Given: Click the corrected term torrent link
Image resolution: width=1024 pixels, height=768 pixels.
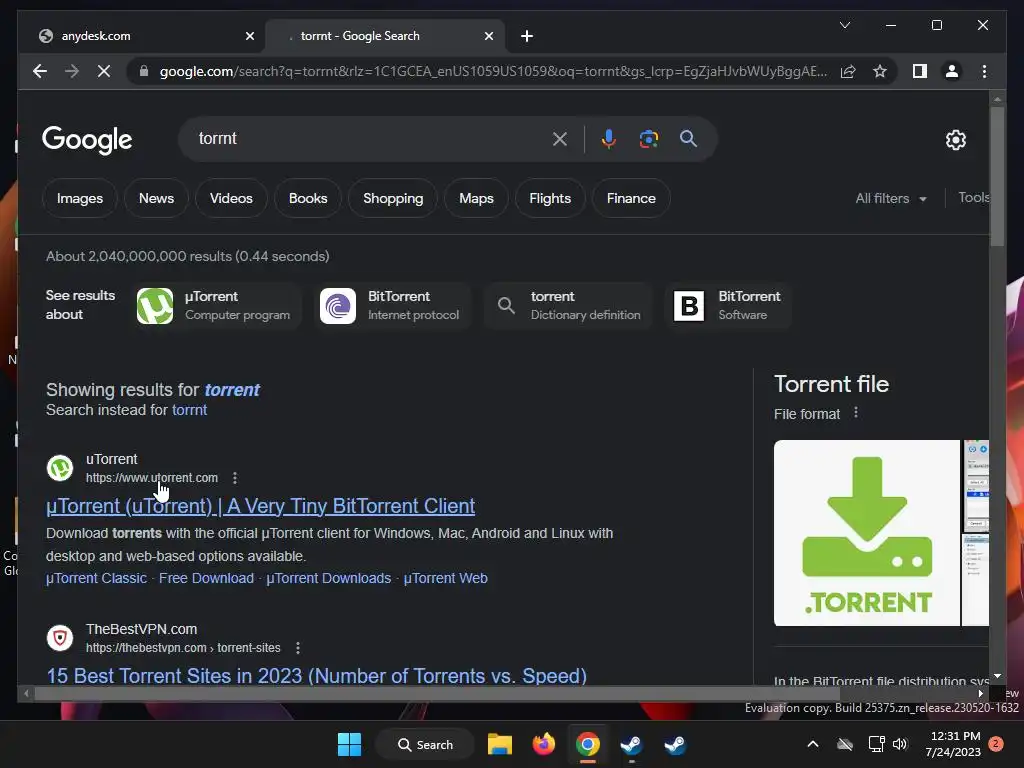Looking at the screenshot, I should 232,390.
